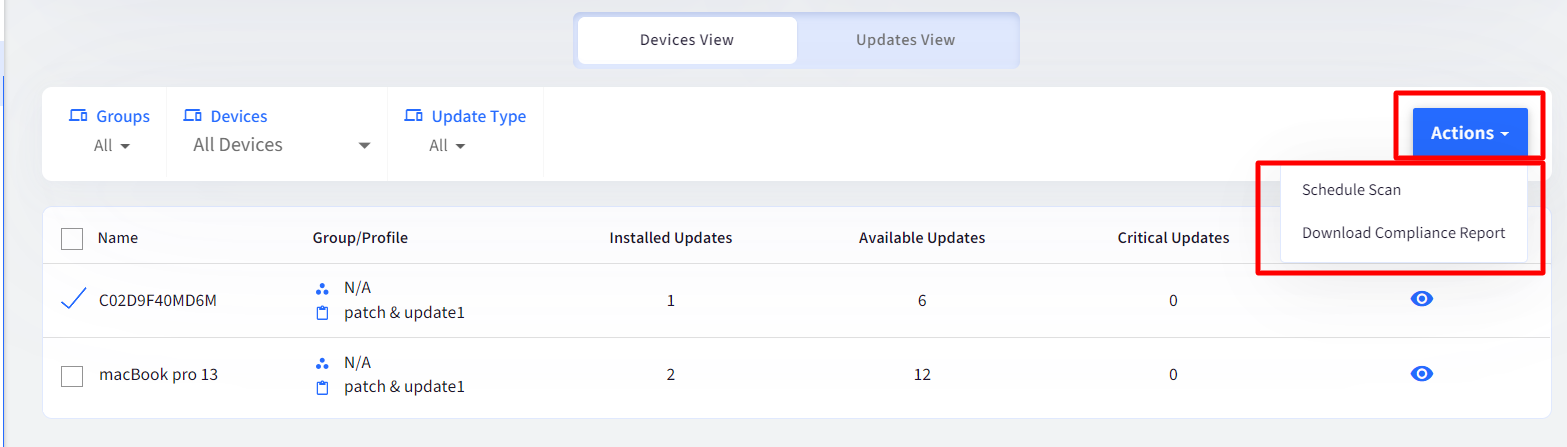Select Download Compliance Report option
This screenshot has height=447, width=1567.
(x=1403, y=233)
